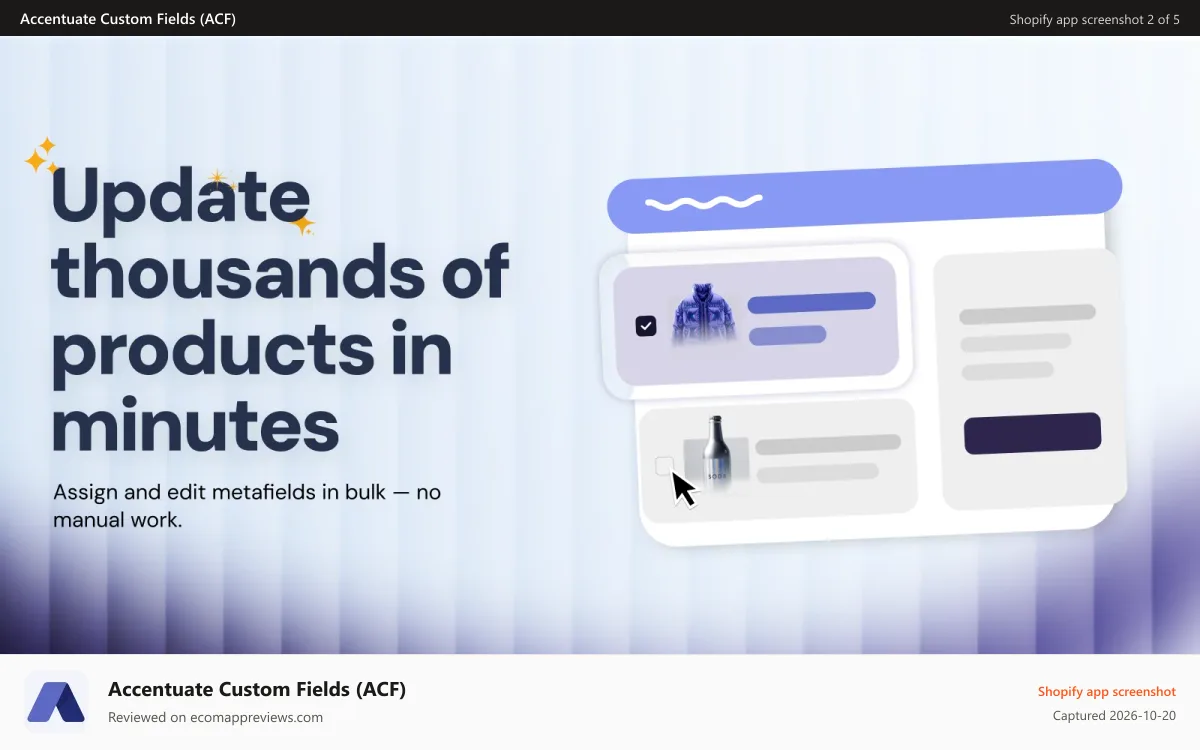
Task: Check the empty box beside the bottle product
Action: [x=664, y=465]
